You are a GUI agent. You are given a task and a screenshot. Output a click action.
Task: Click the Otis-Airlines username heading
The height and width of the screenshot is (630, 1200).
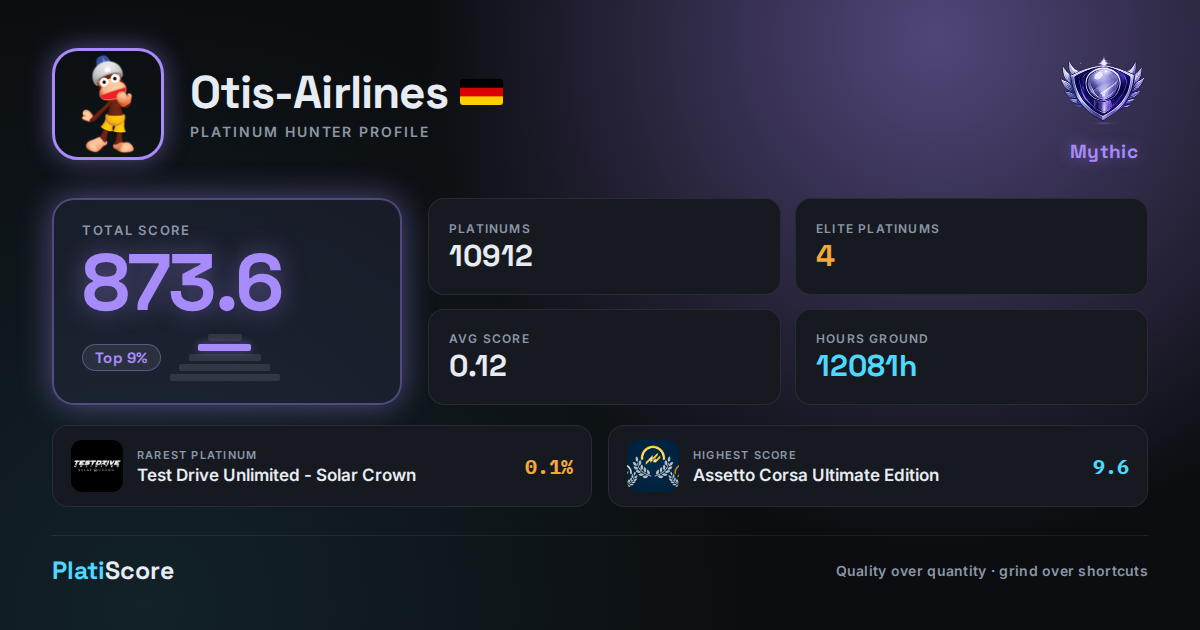coord(319,93)
